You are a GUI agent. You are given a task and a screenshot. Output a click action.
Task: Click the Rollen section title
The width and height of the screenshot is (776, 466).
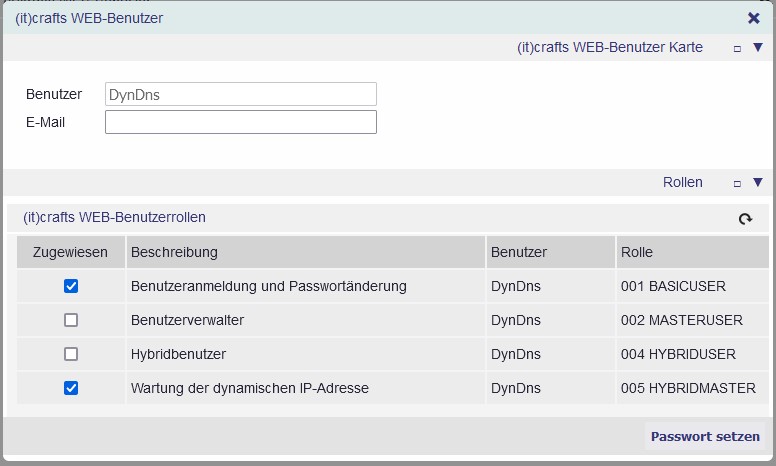[682, 182]
